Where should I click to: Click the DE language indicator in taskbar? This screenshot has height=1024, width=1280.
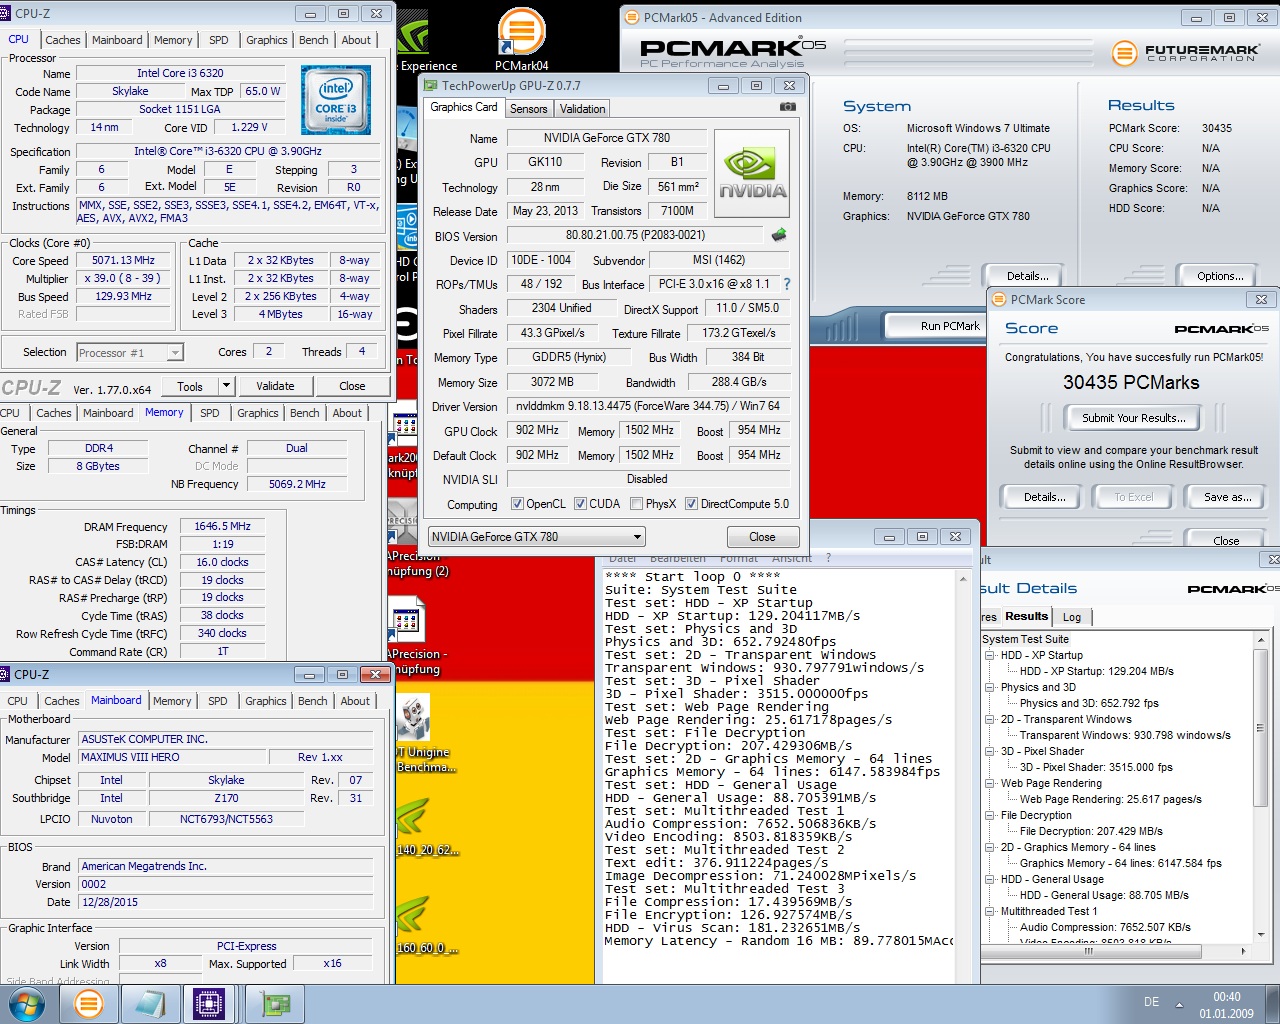(1151, 1002)
